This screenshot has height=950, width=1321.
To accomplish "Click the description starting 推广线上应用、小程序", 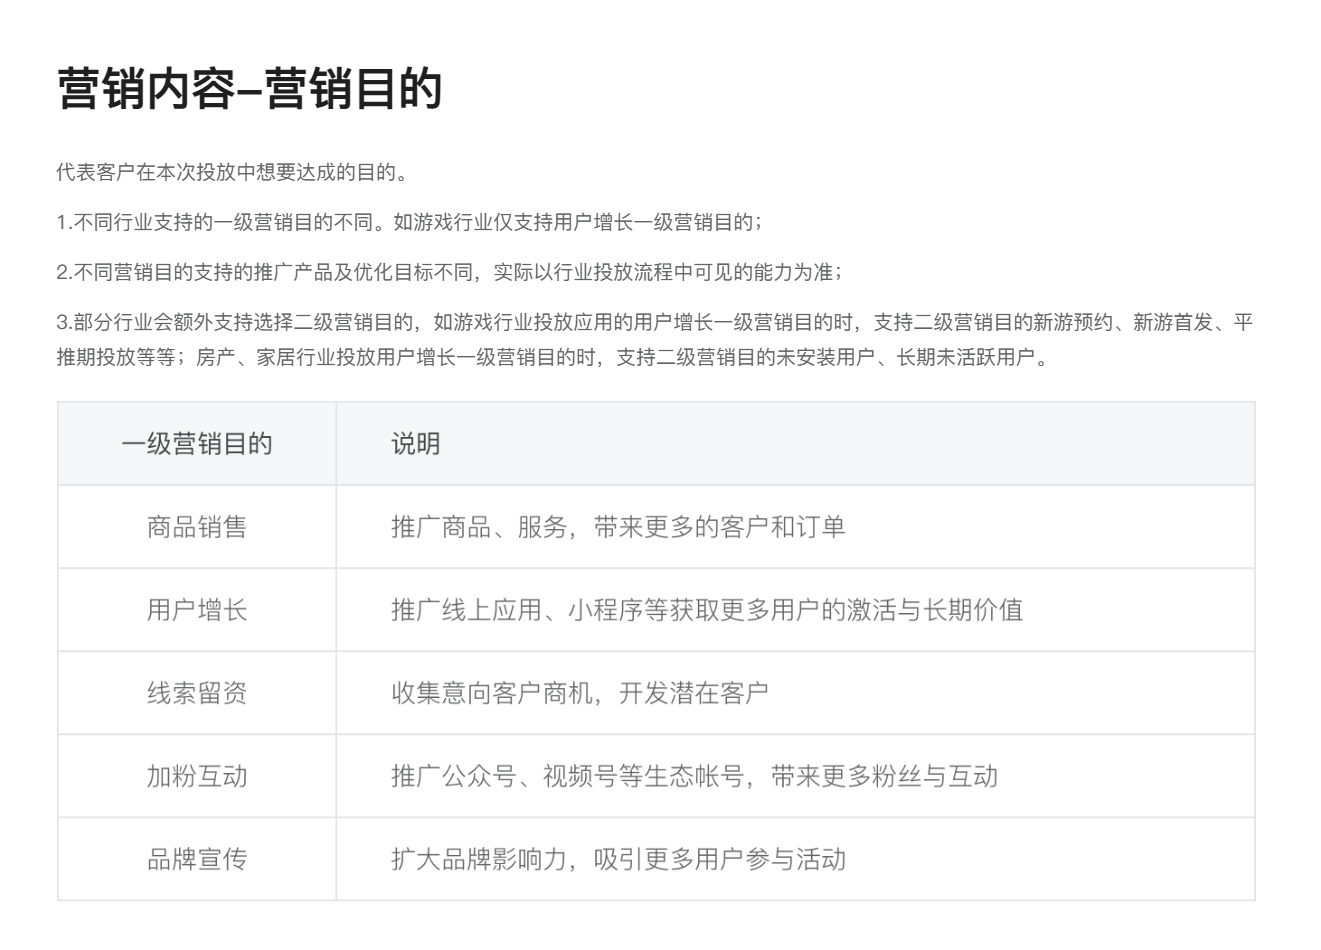I will (x=706, y=610).
